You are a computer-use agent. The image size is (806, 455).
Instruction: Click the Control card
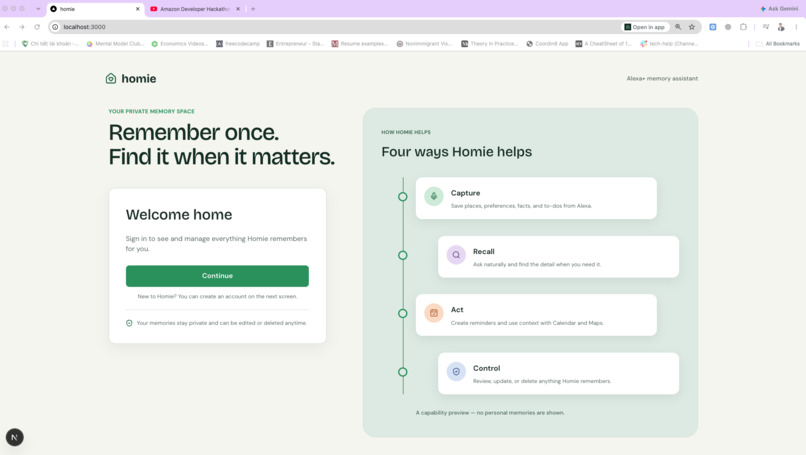coord(558,374)
